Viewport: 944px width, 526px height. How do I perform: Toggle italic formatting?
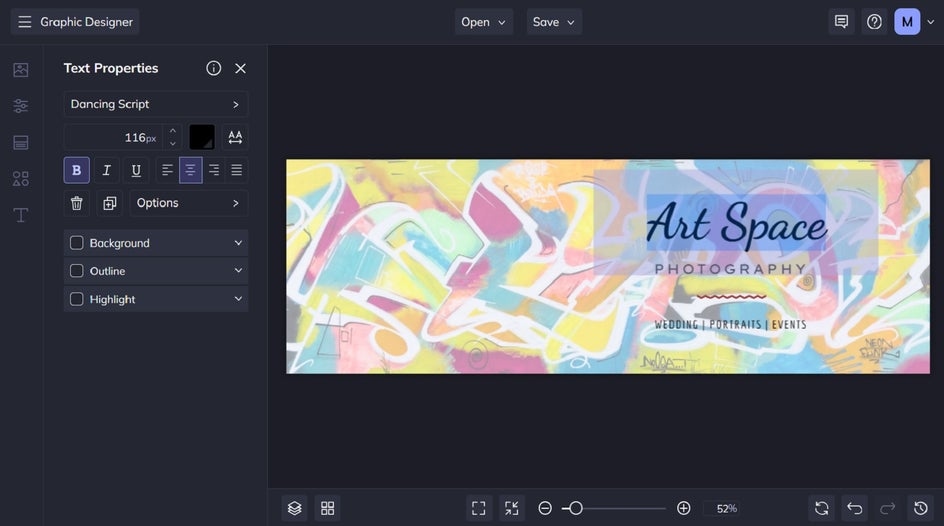(x=106, y=170)
